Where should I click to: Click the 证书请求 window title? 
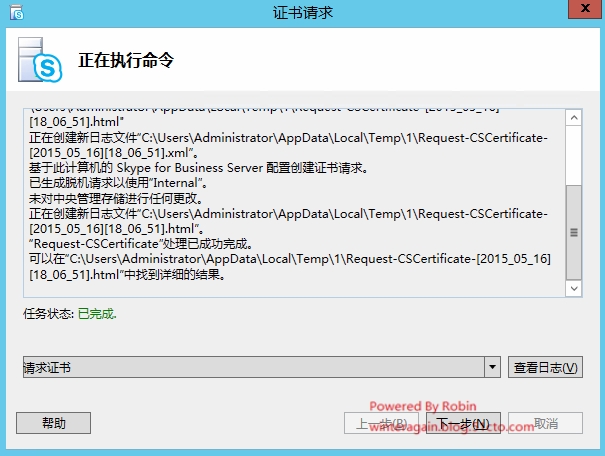click(302, 12)
